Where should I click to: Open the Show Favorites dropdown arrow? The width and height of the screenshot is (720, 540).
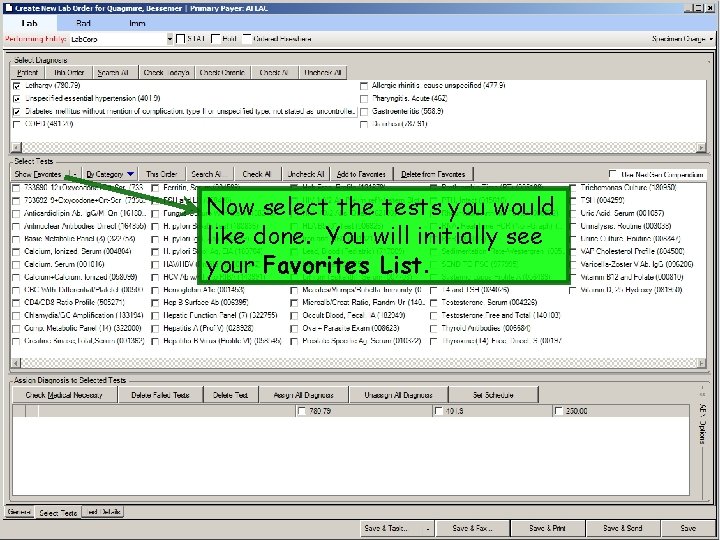73,174
